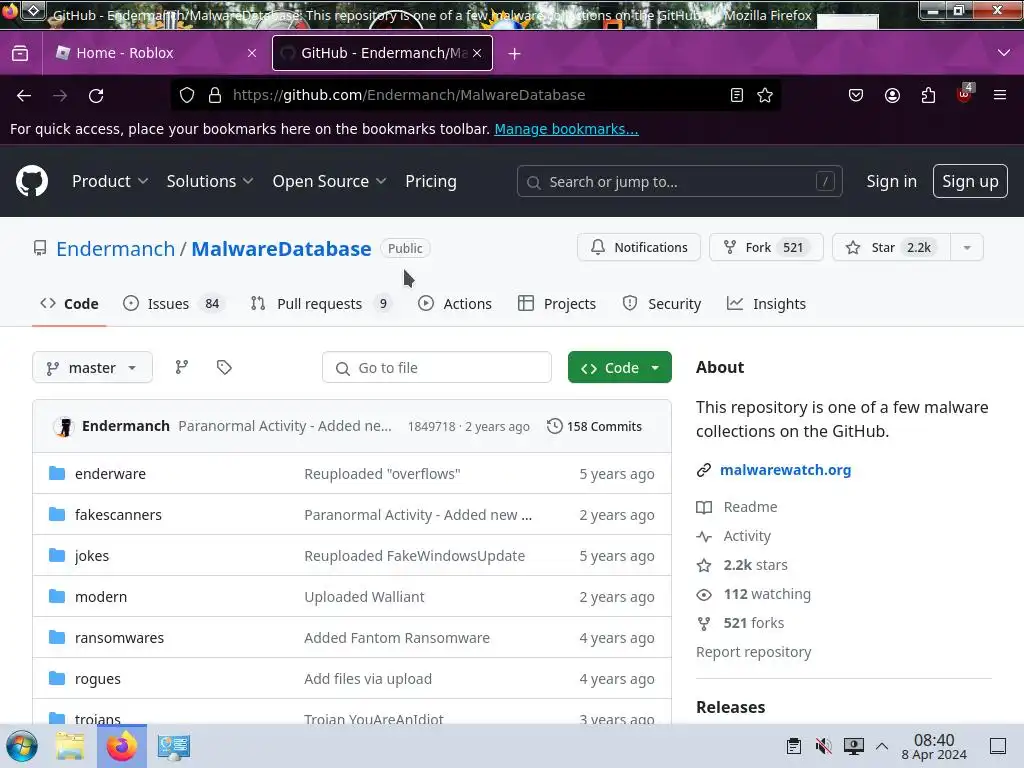Image resolution: width=1024 pixels, height=768 pixels.
Task: Open the Firefox hamburger menu
Action: click(x=1000, y=95)
